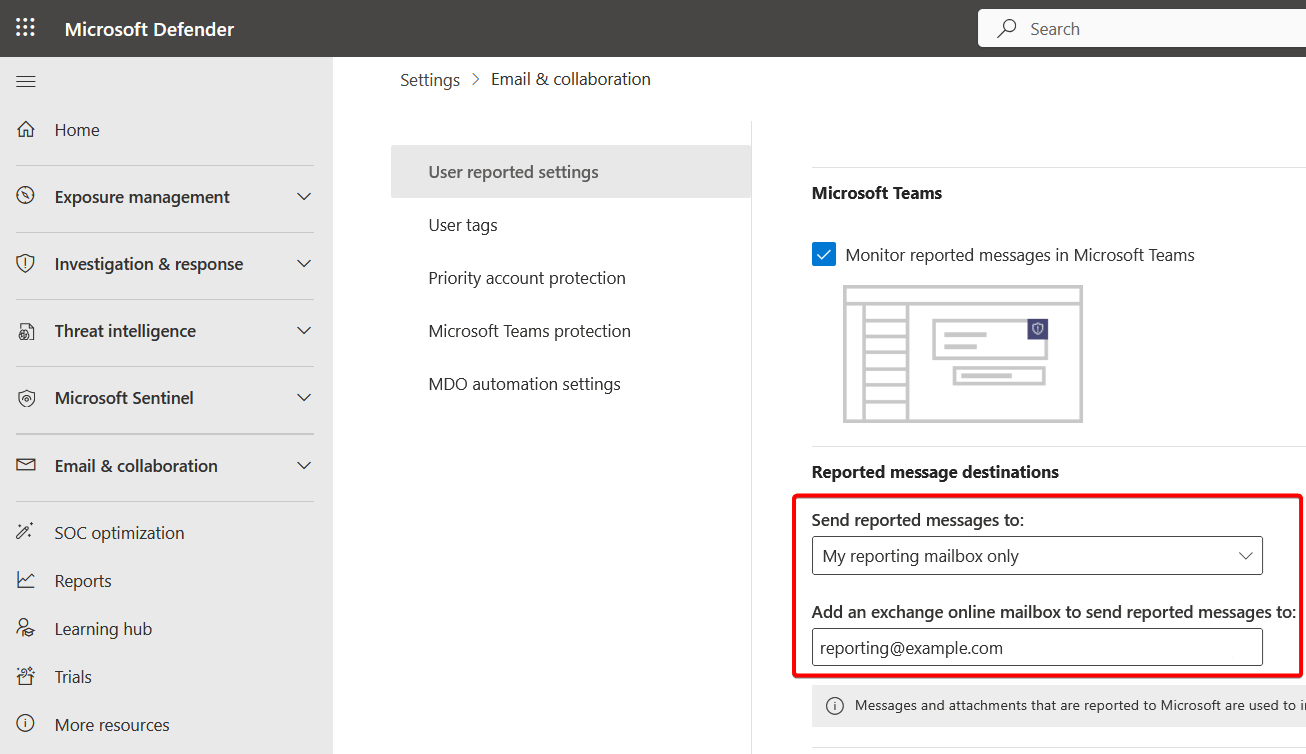
Task: Open the app launcher waffle icon
Action: (25, 28)
